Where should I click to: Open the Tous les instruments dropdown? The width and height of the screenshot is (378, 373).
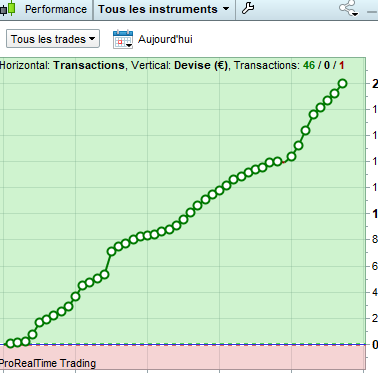point(164,9)
